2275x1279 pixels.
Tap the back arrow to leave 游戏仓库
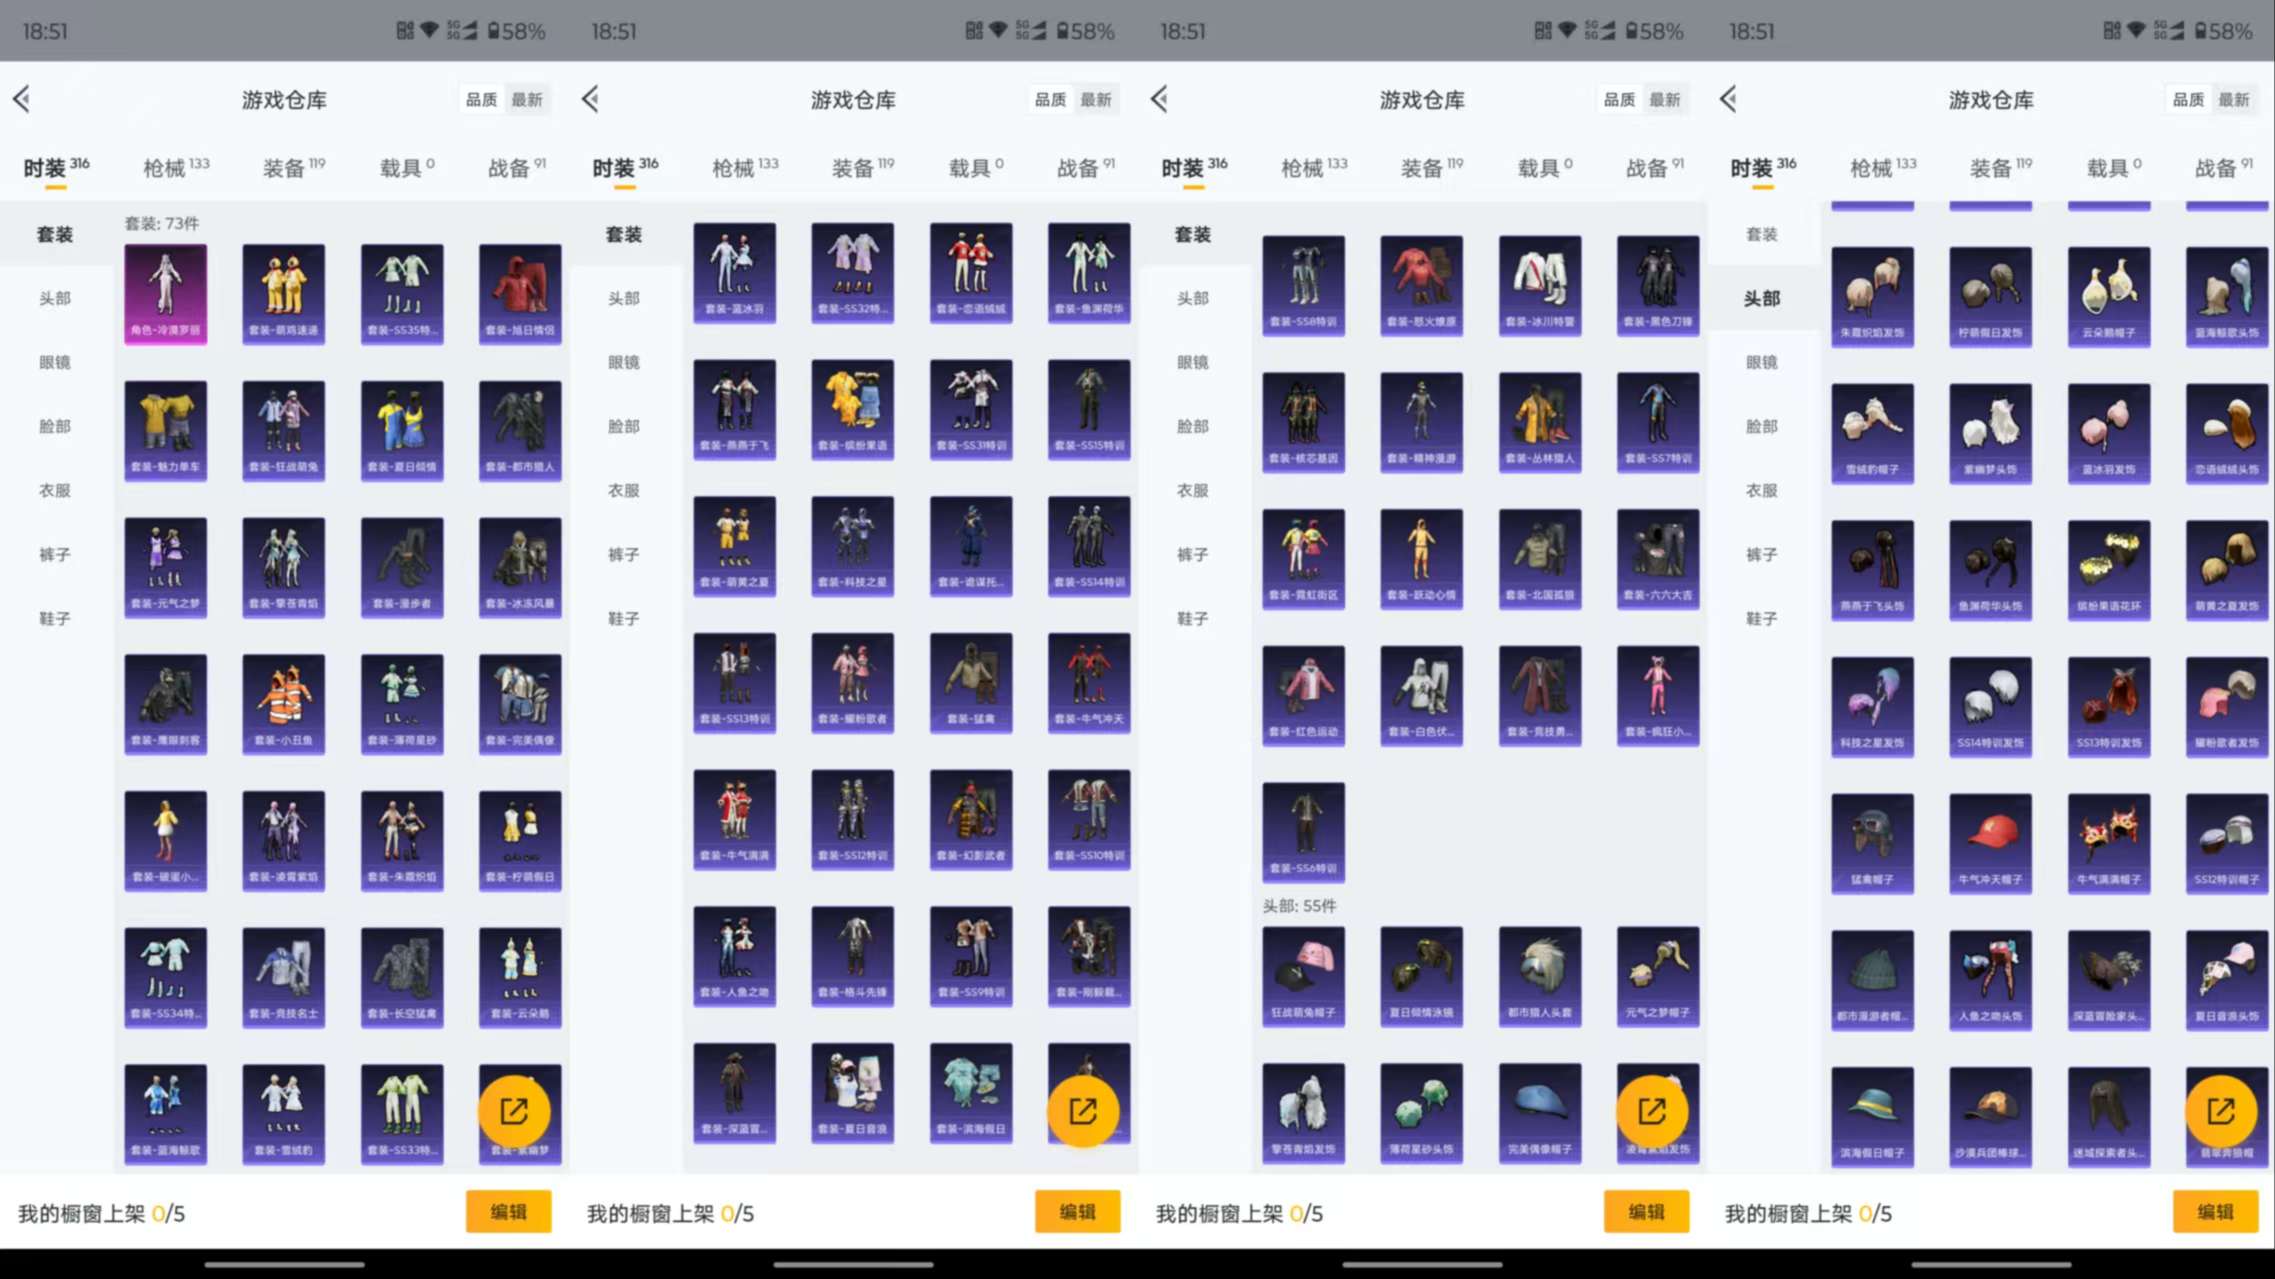[x=22, y=99]
